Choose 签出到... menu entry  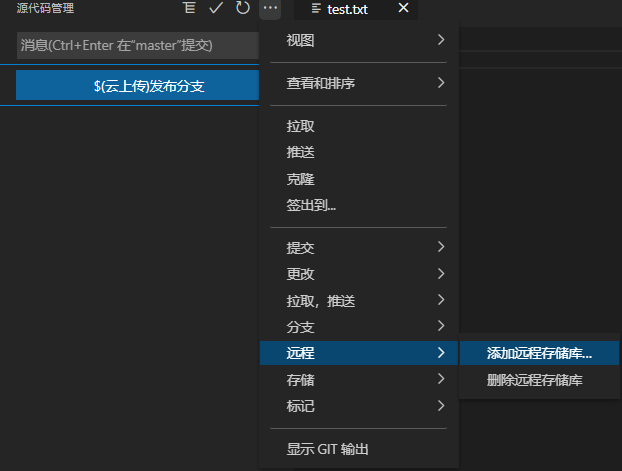click(x=359, y=205)
